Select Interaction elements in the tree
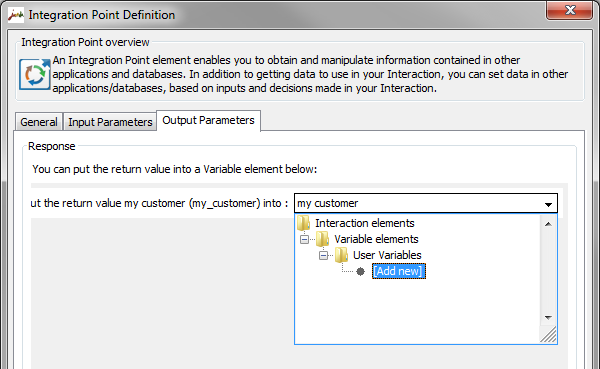 pos(365,223)
